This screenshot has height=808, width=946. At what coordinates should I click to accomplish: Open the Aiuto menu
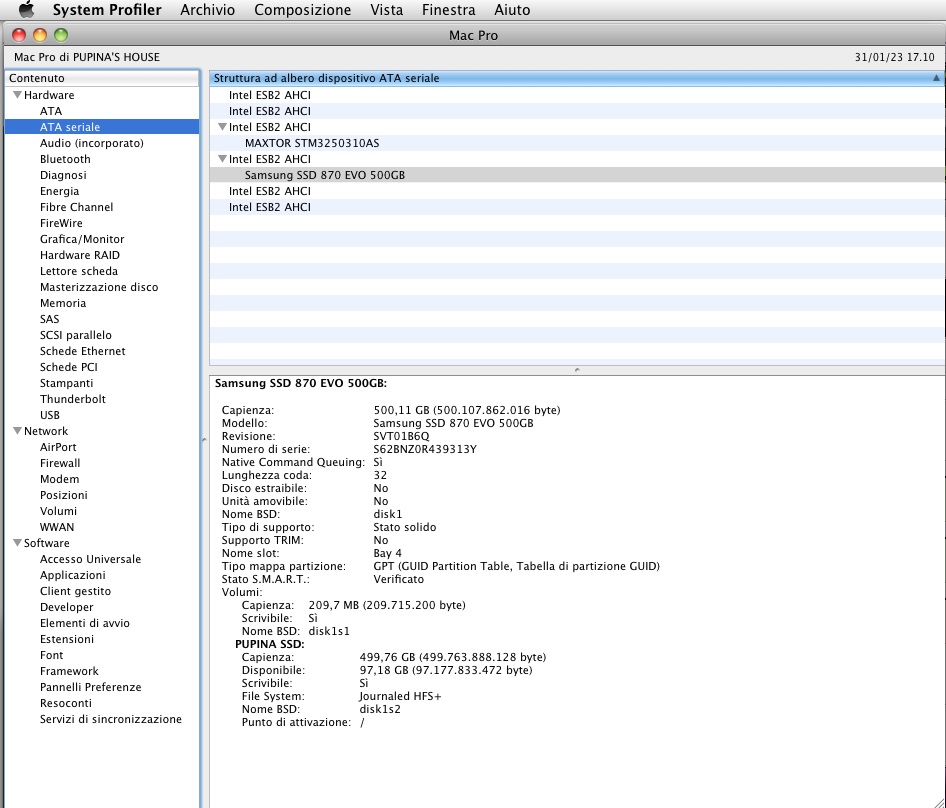(x=512, y=10)
